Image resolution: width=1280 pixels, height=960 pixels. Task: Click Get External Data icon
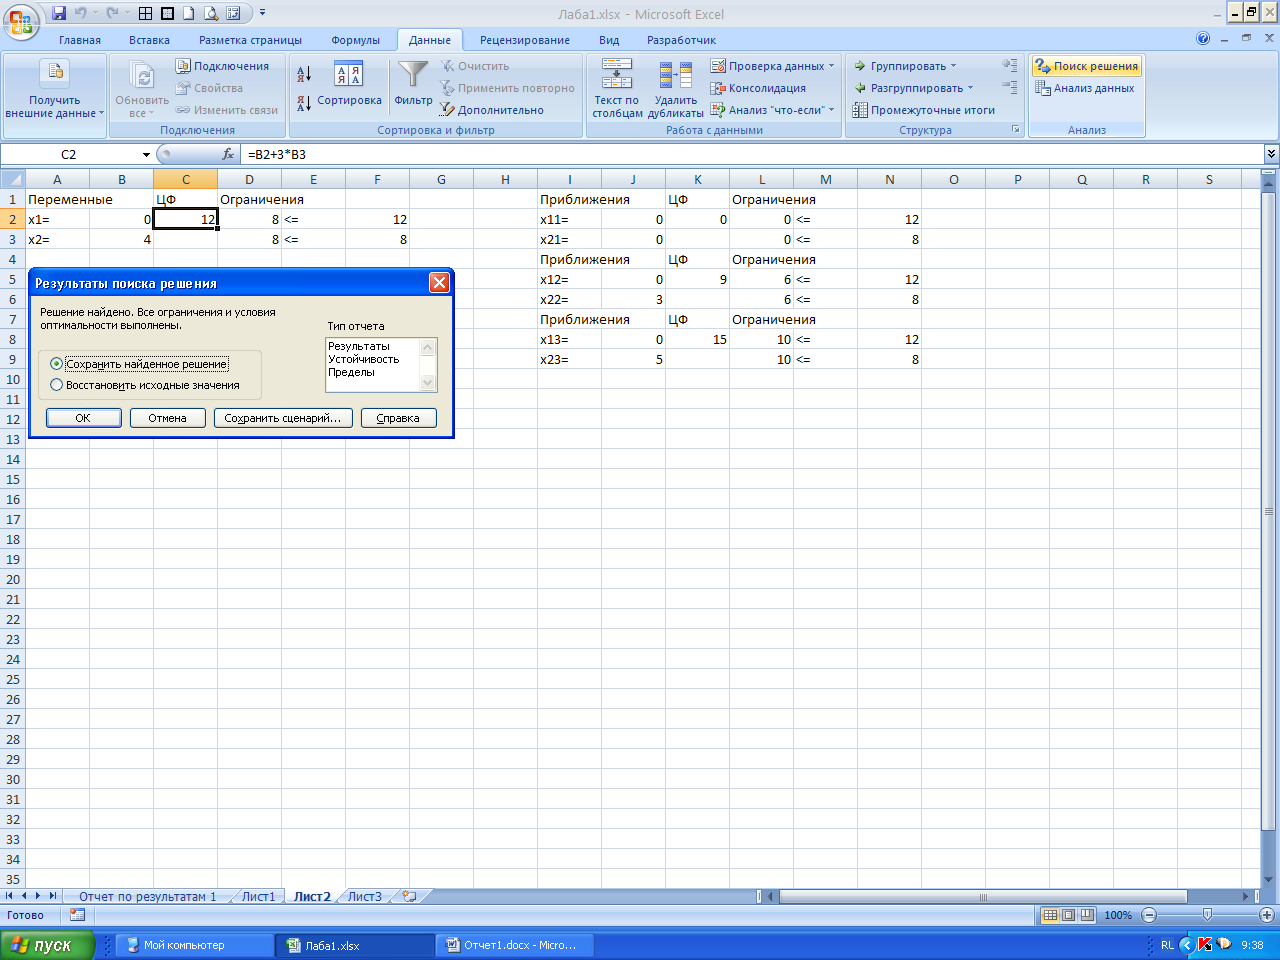[x=55, y=74]
